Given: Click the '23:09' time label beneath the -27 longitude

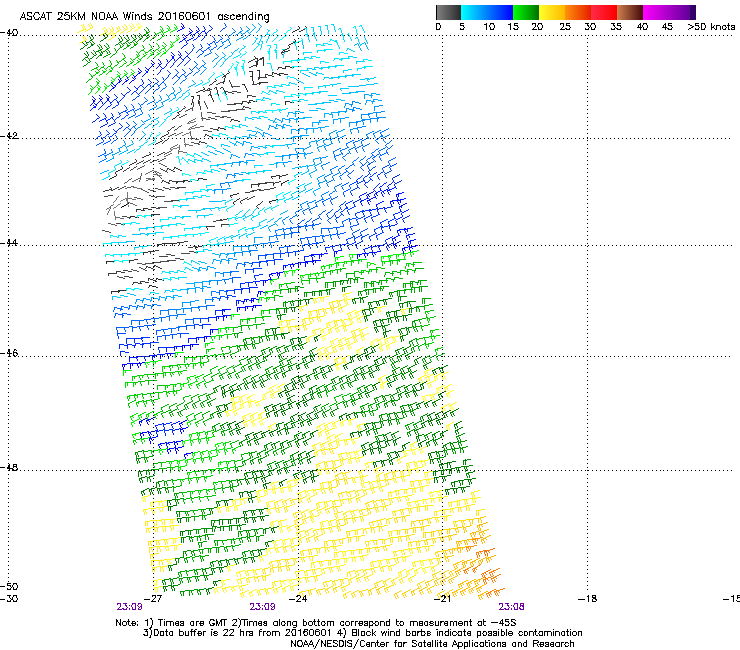Looking at the screenshot, I should point(130,607).
